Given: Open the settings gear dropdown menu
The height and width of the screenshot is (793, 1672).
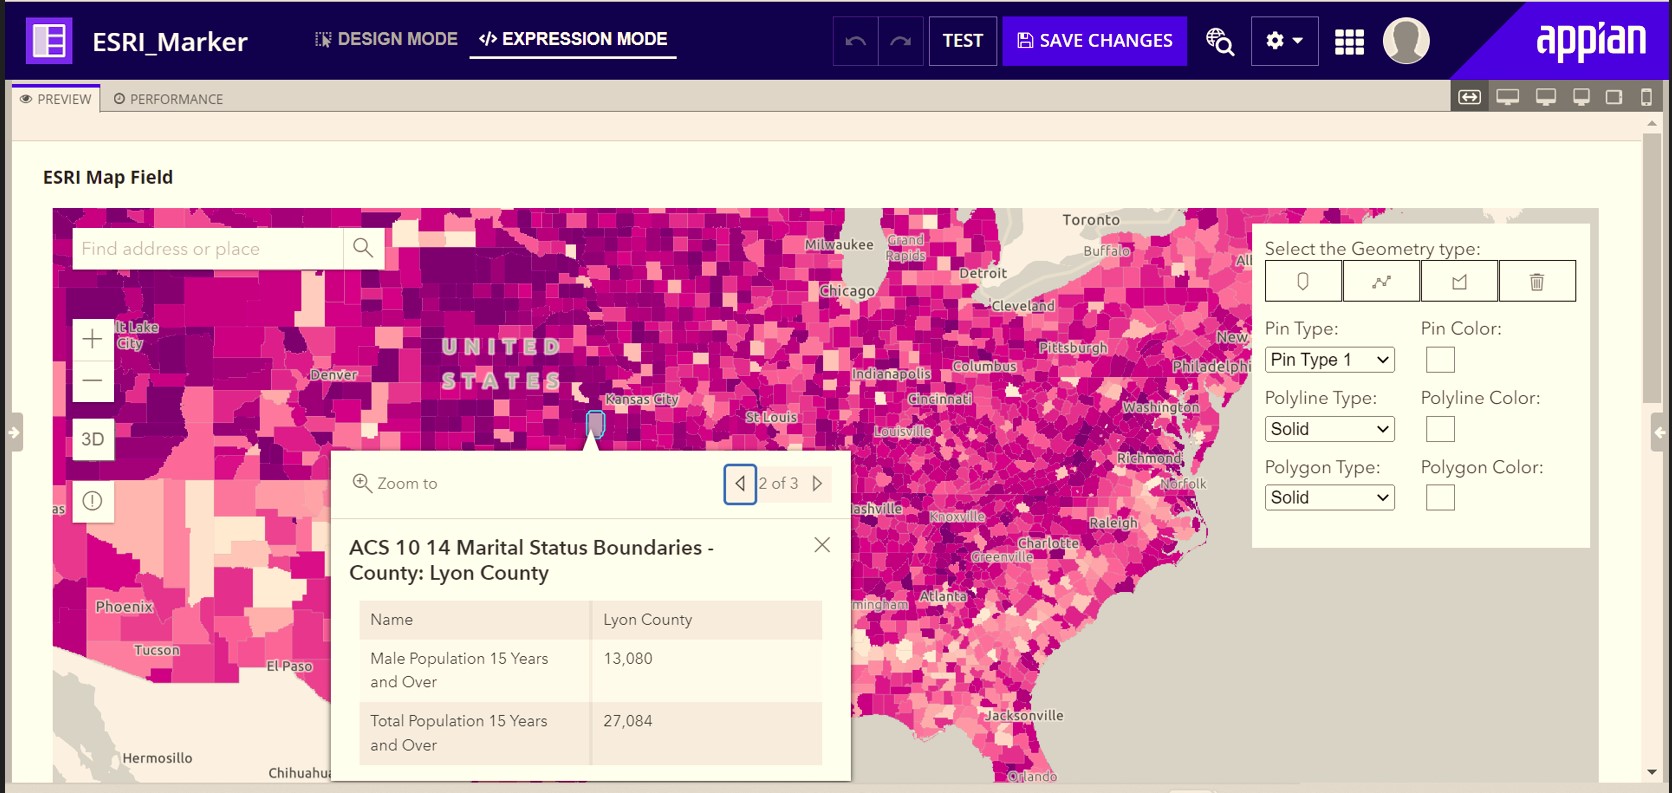Looking at the screenshot, I should coord(1284,41).
